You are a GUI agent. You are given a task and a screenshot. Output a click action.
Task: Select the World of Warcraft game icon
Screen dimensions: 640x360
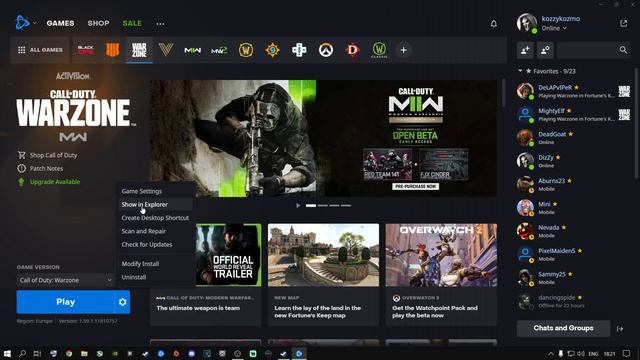tap(246, 50)
